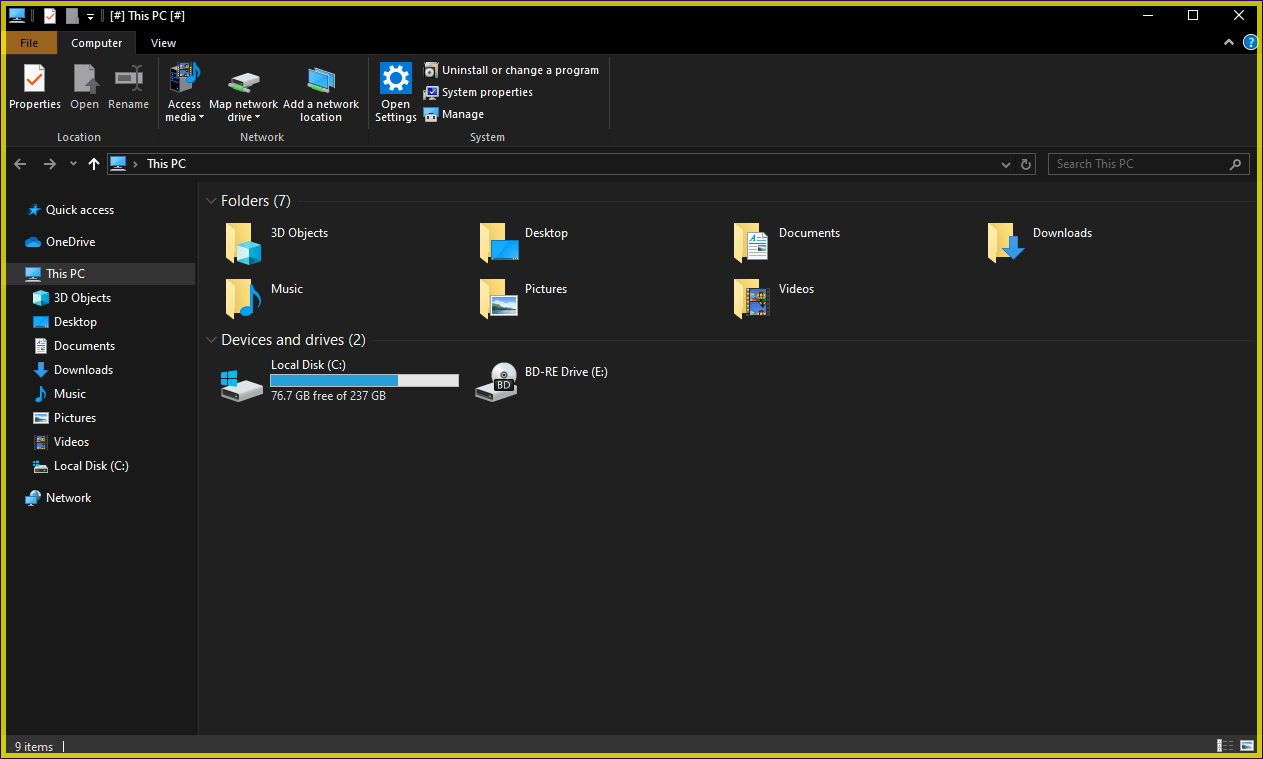Click the Properties ribbon icon
The image size is (1263, 759).
click(35, 78)
